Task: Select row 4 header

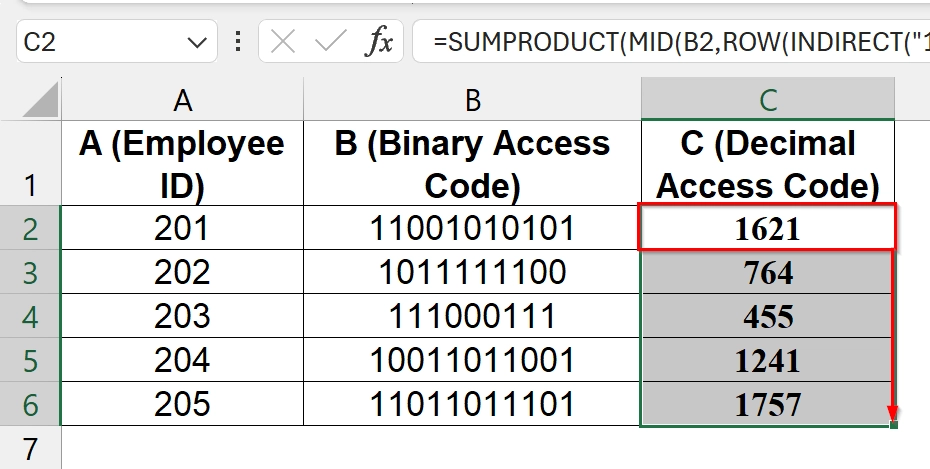Action: 30,315
